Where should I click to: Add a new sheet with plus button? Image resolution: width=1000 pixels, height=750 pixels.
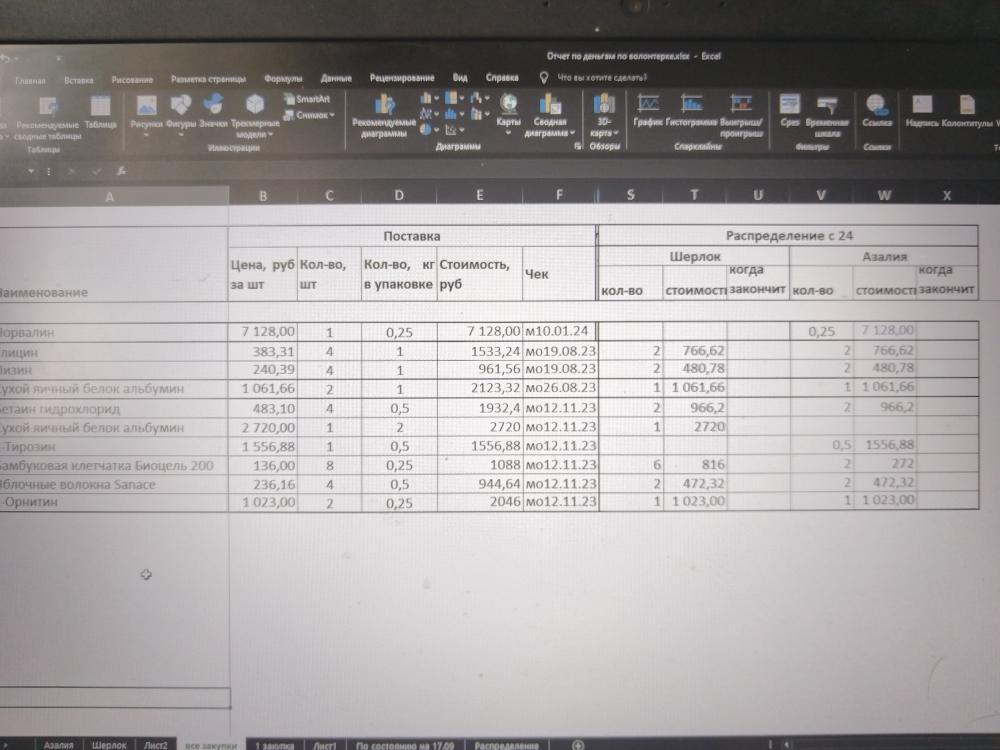pos(578,746)
